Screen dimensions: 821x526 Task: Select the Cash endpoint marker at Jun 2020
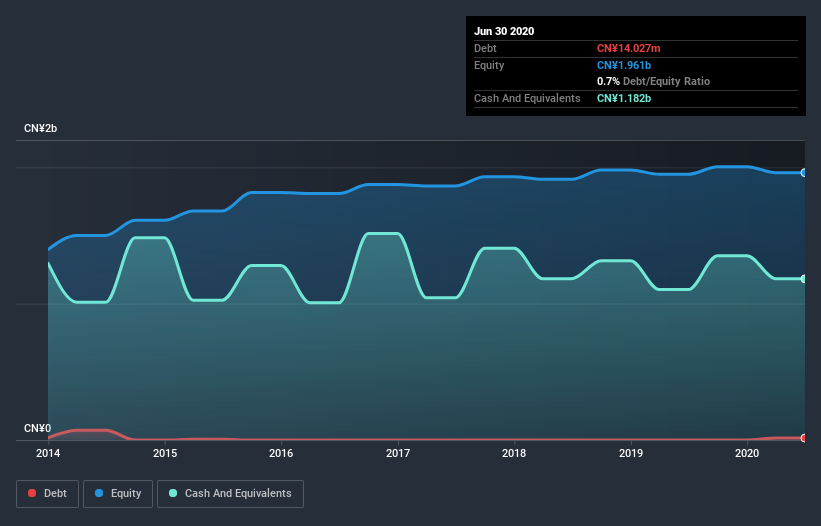804,279
